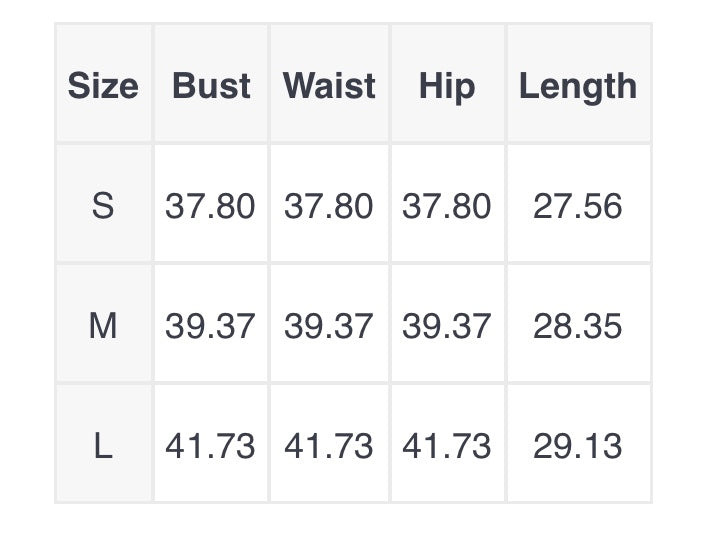The image size is (717, 534).
Task: Click bust value 41.73 for size L
Action: tap(210, 446)
